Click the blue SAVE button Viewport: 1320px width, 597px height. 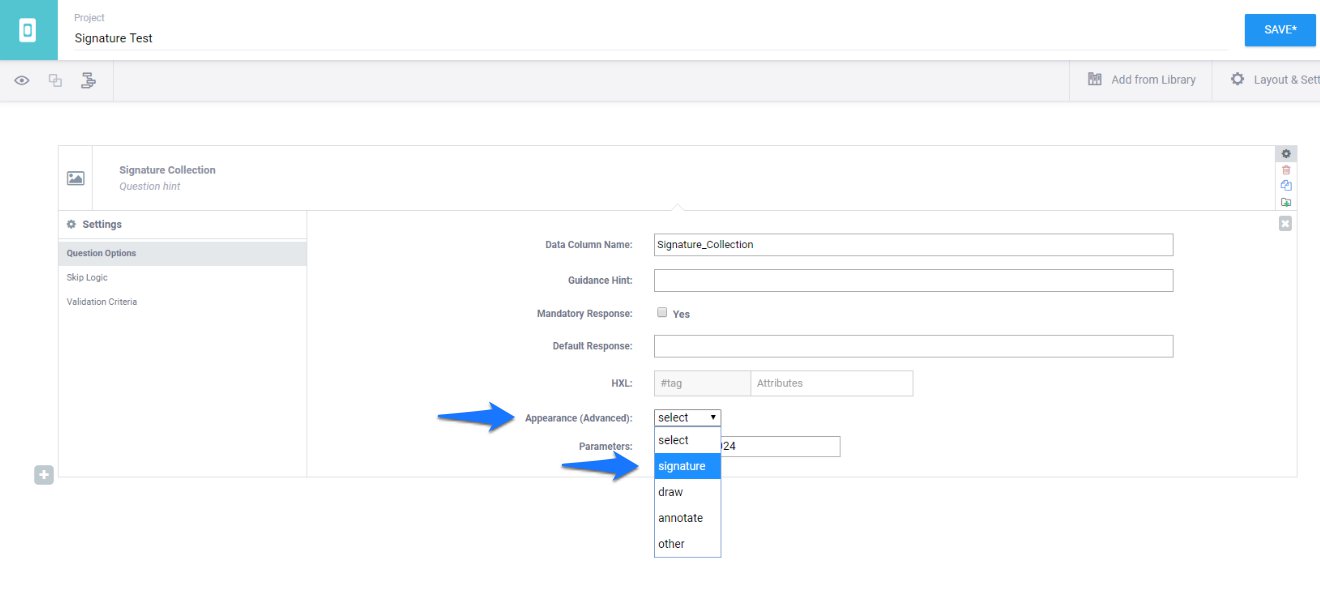coord(1279,30)
